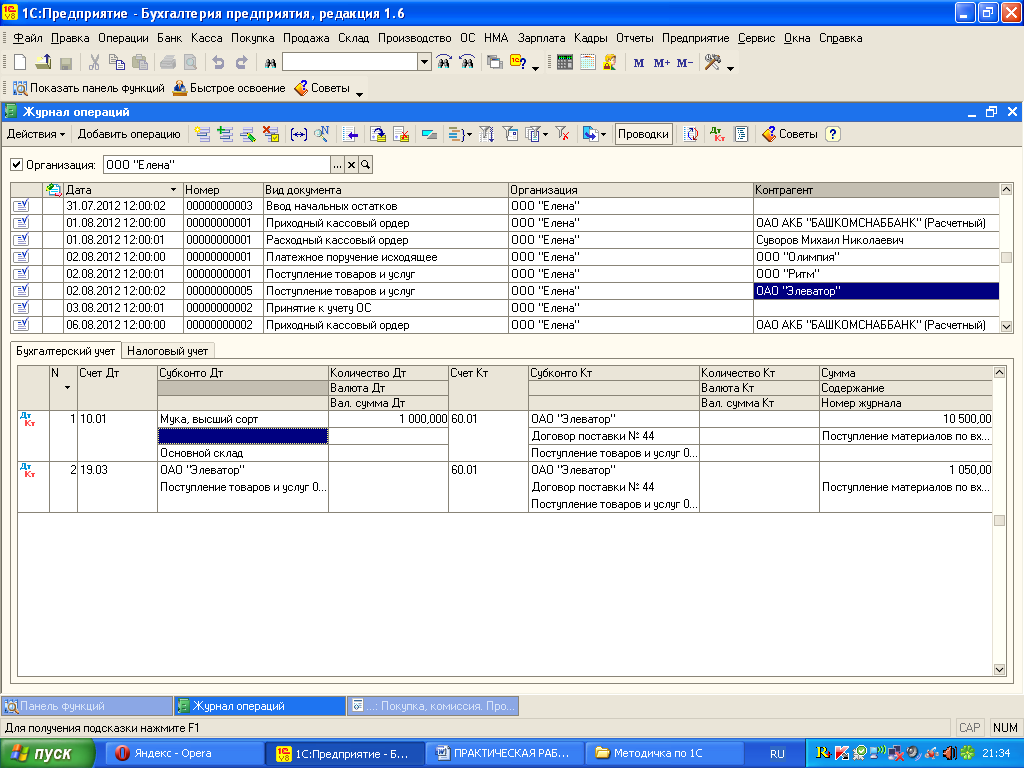Click Показать панель функций button
Screen dimensions: 1024x768
pos(89,88)
